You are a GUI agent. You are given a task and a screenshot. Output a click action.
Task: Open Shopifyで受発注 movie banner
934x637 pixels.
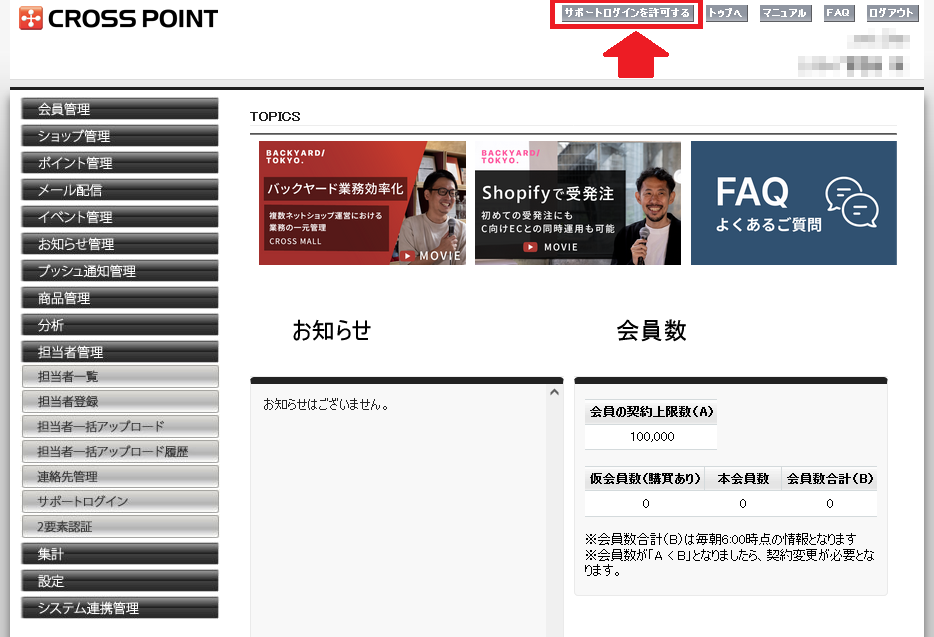coord(578,203)
